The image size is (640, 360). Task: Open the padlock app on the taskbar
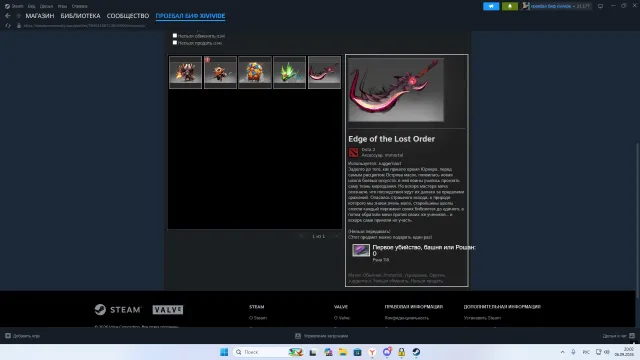[x=402, y=352]
